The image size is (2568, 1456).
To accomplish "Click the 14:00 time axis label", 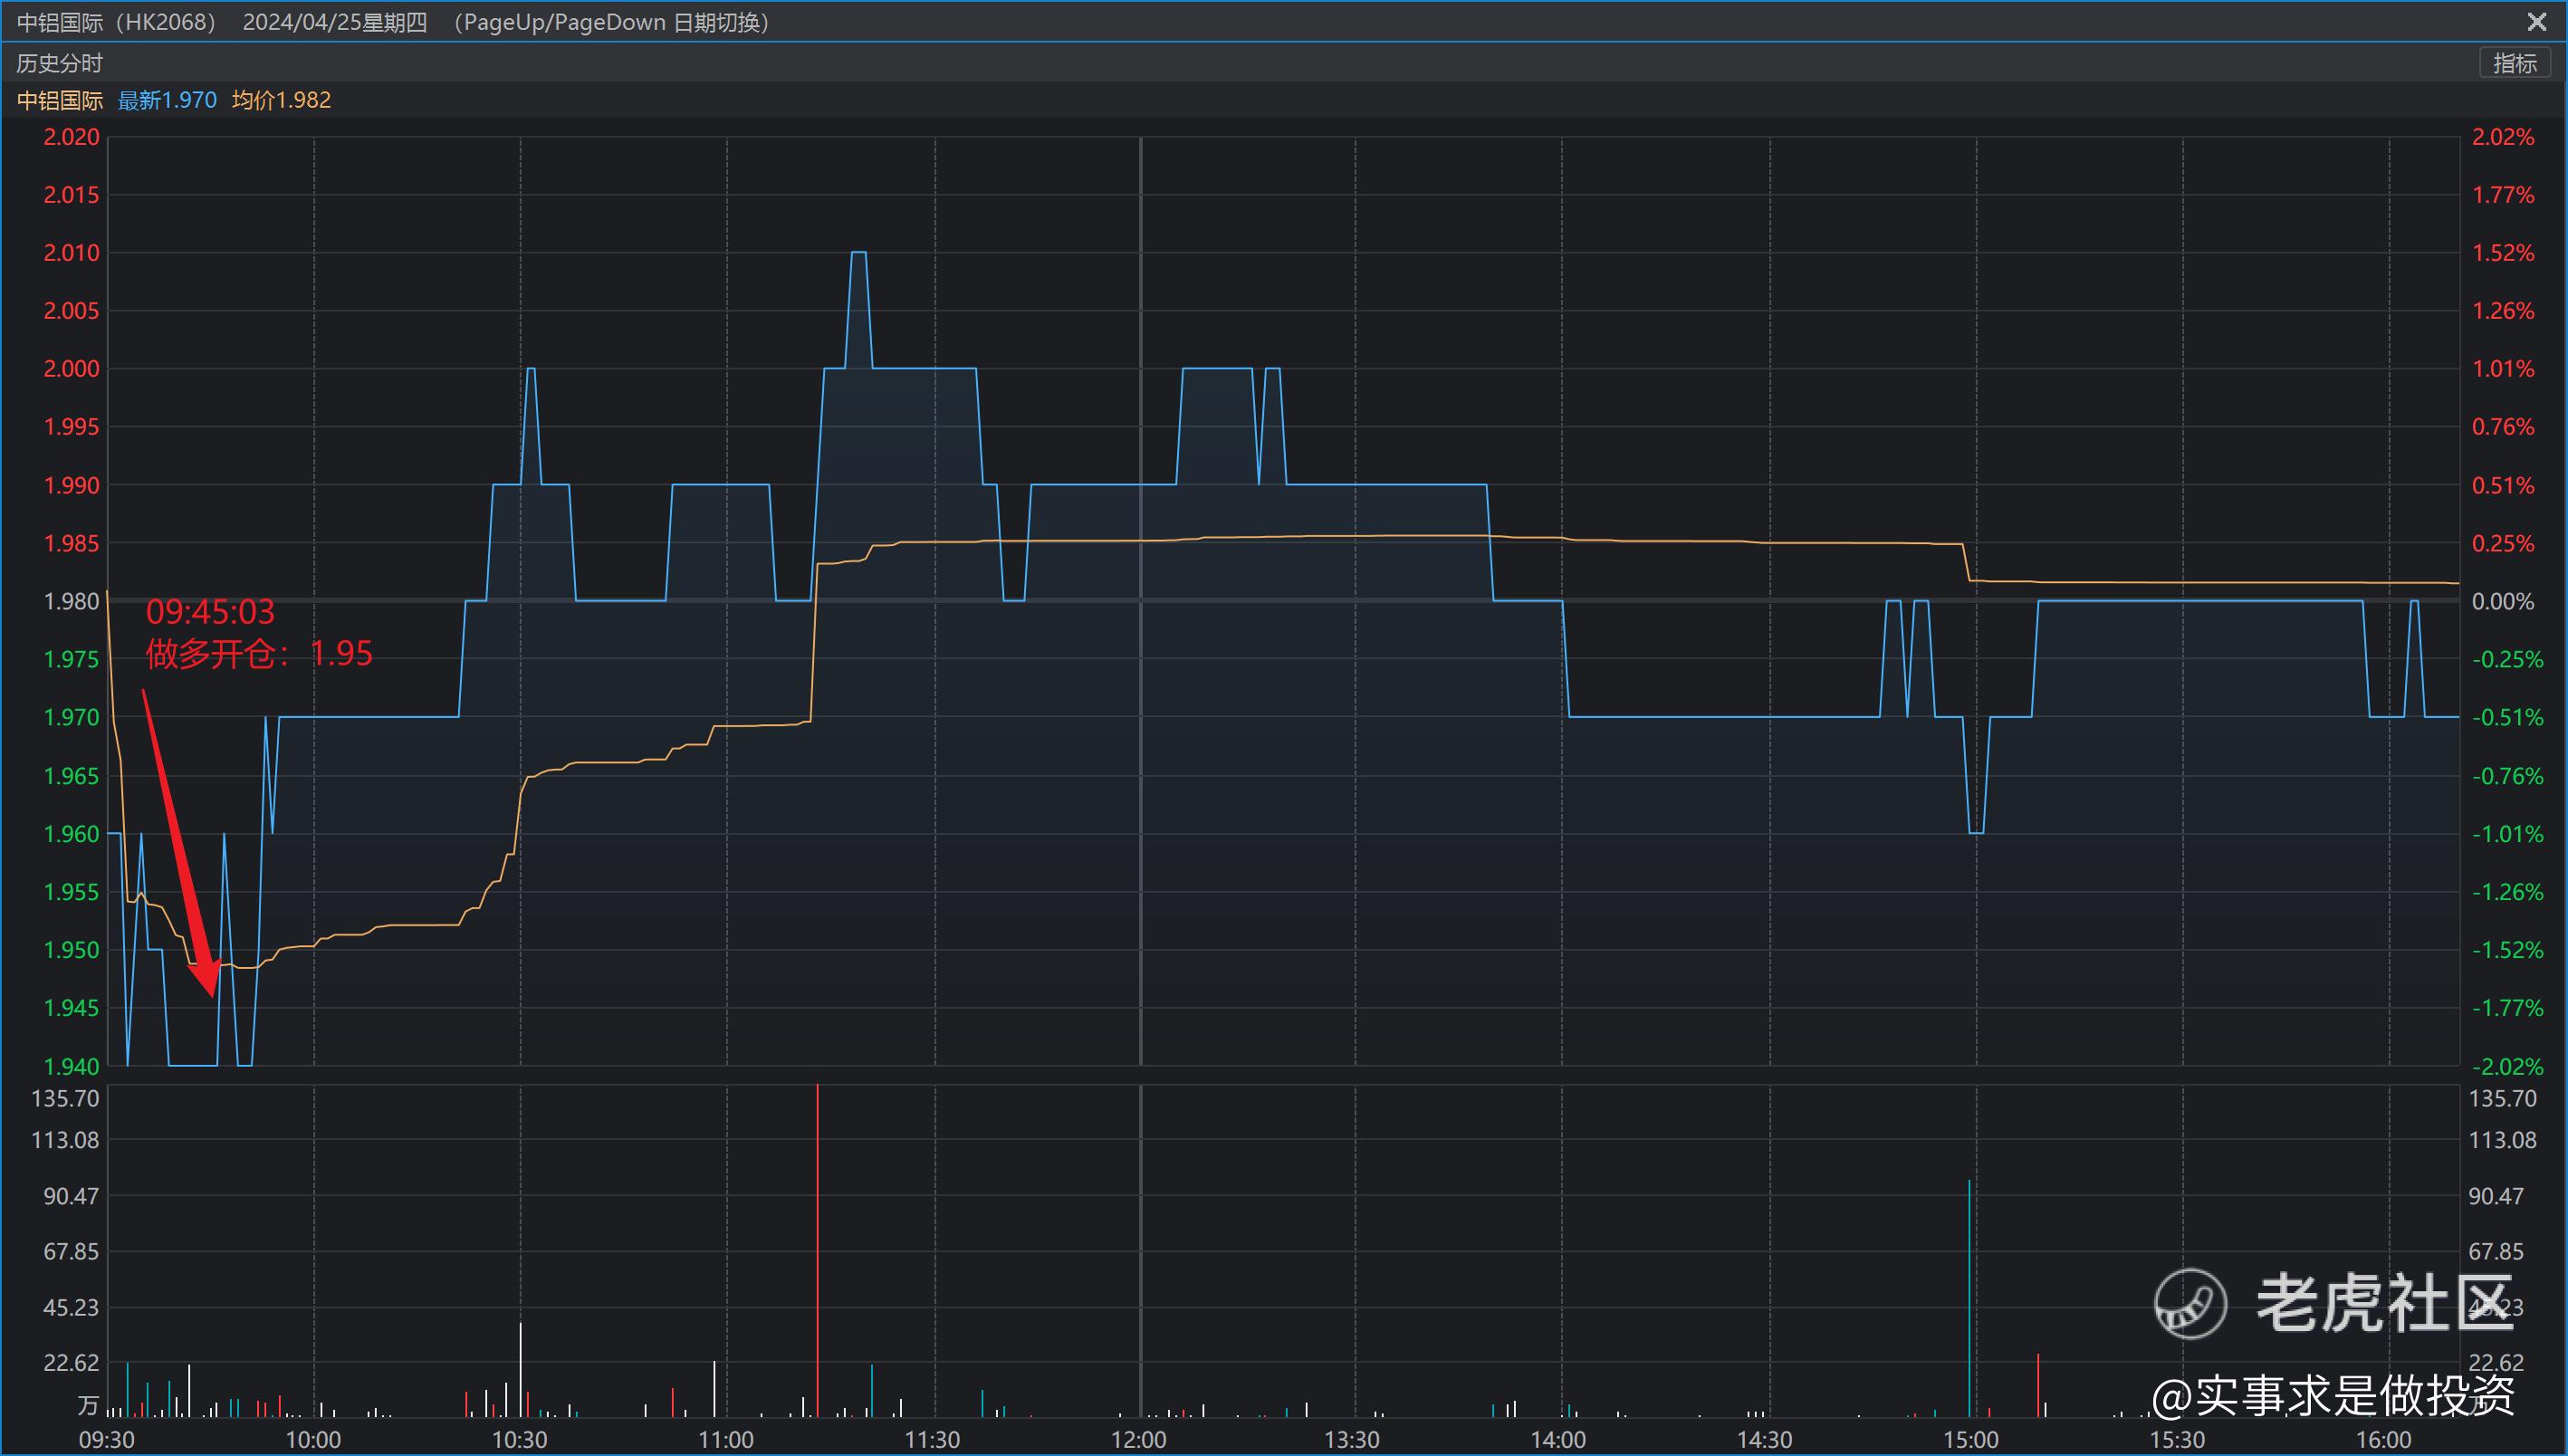I will tap(1558, 1440).
